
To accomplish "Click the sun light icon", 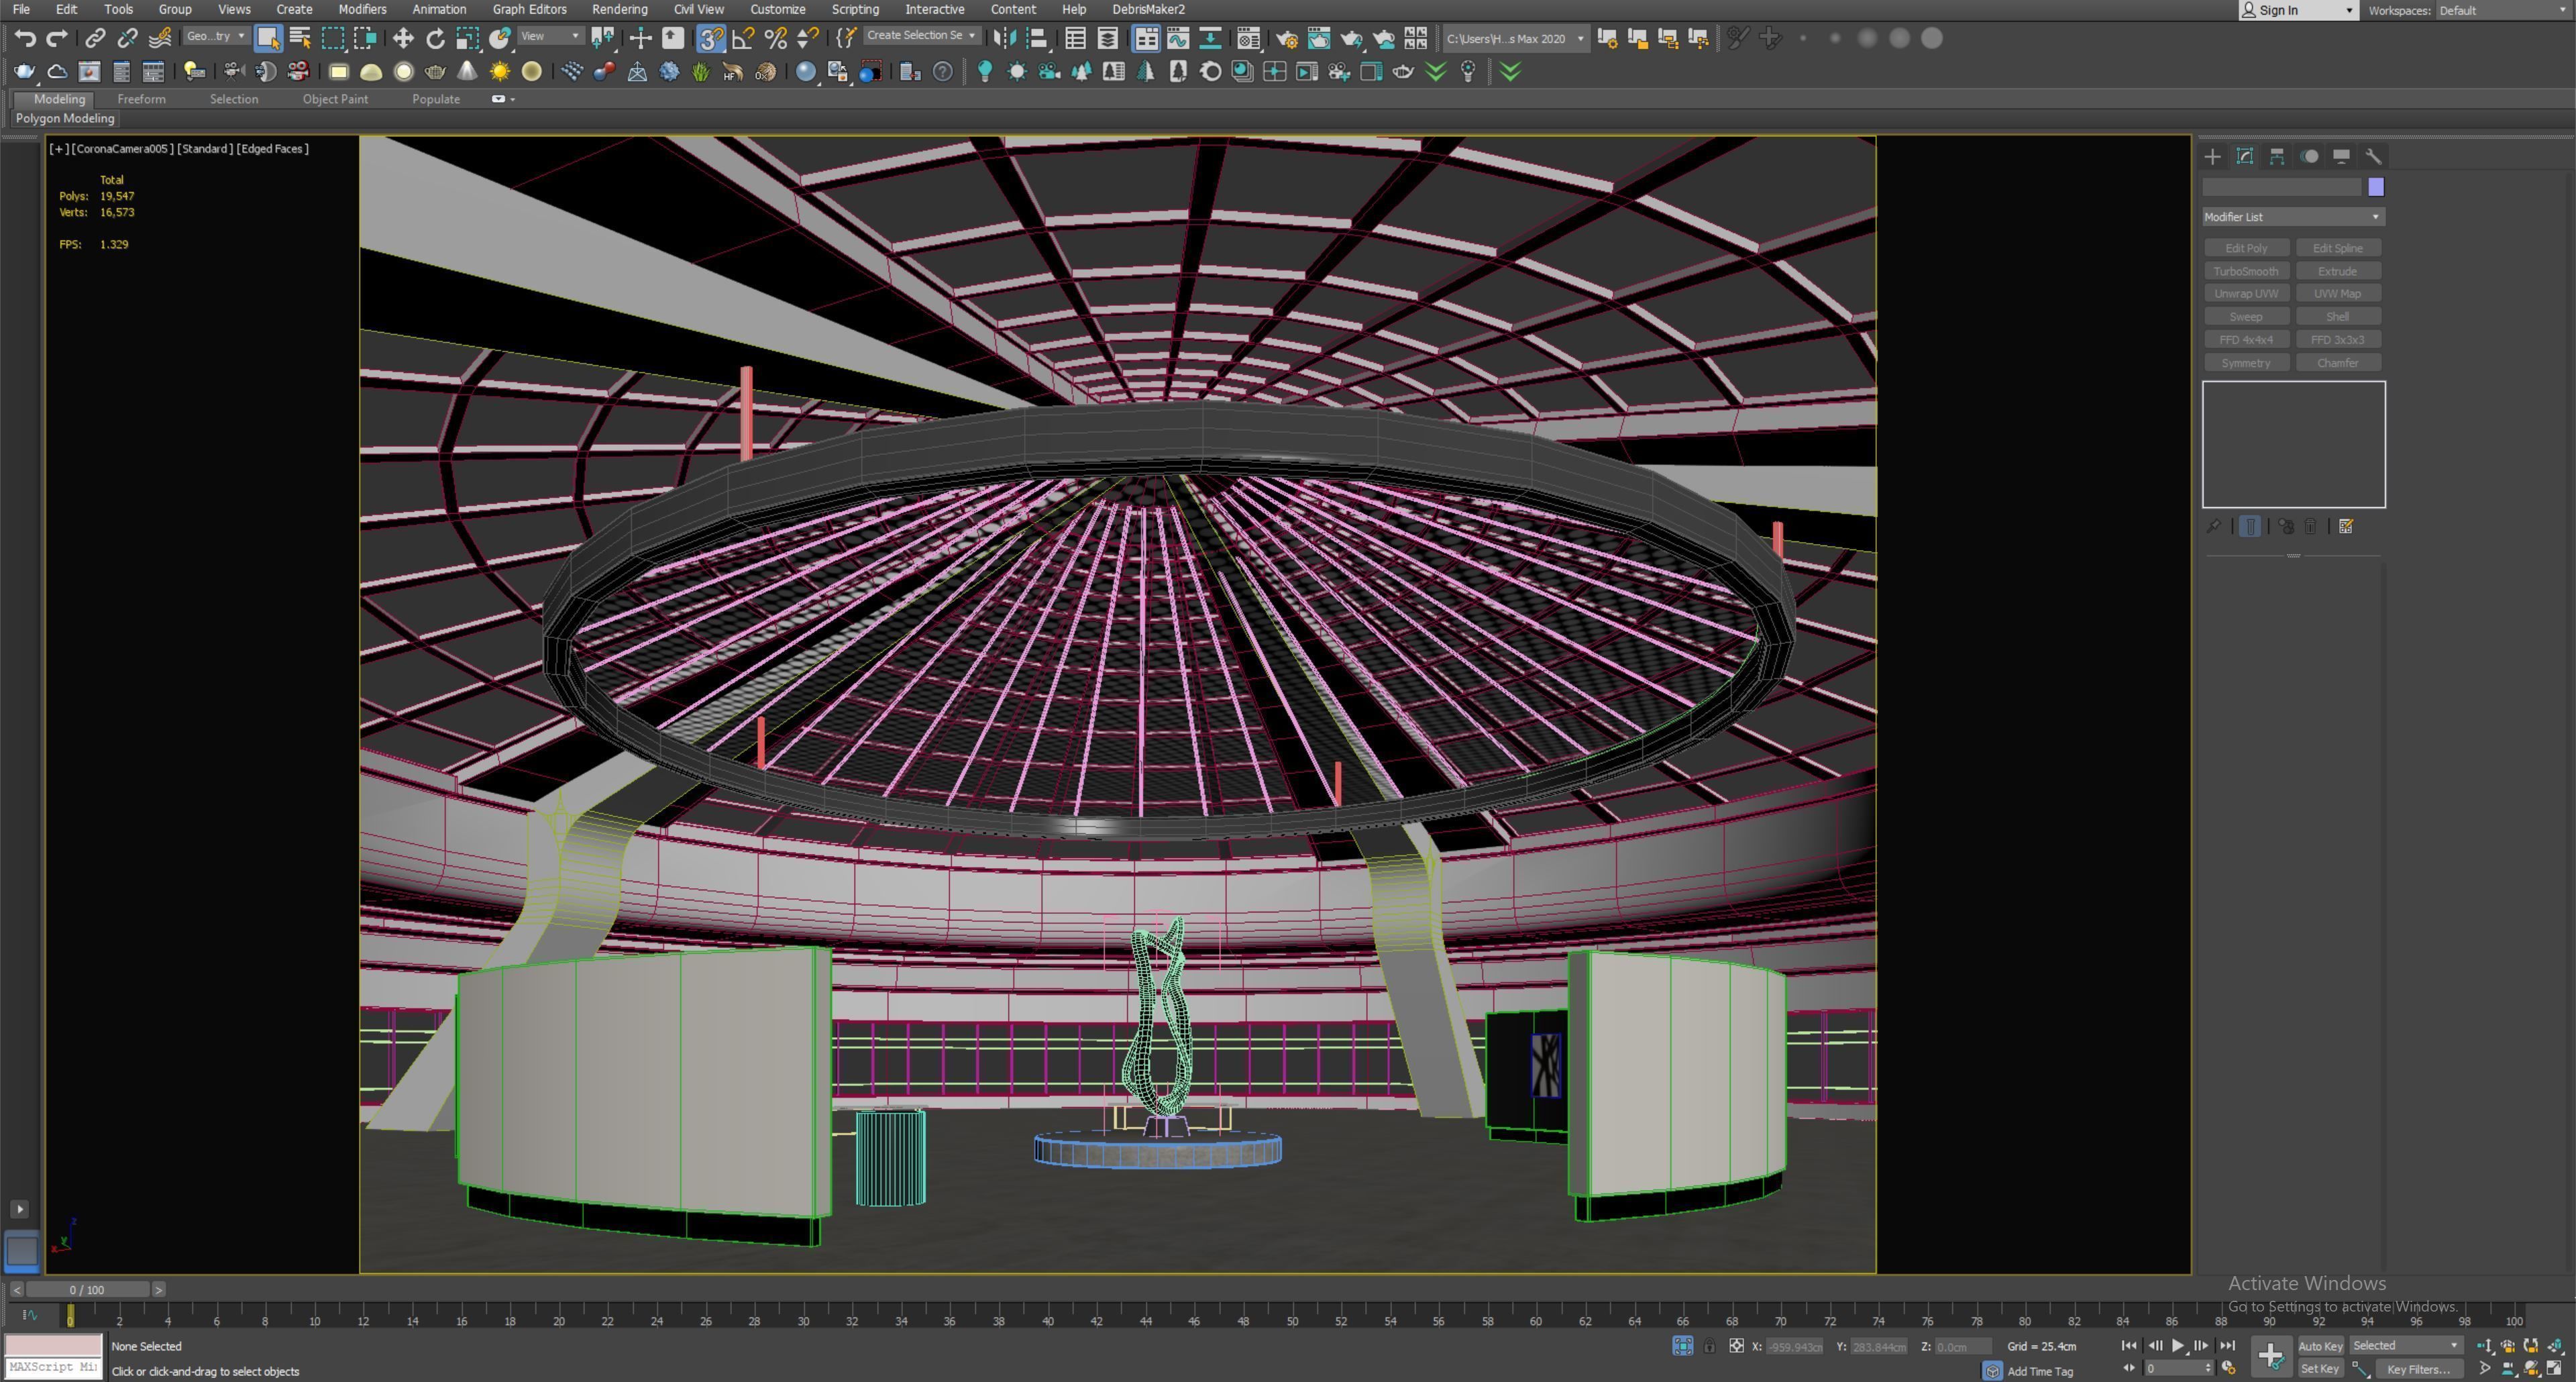I will (499, 71).
